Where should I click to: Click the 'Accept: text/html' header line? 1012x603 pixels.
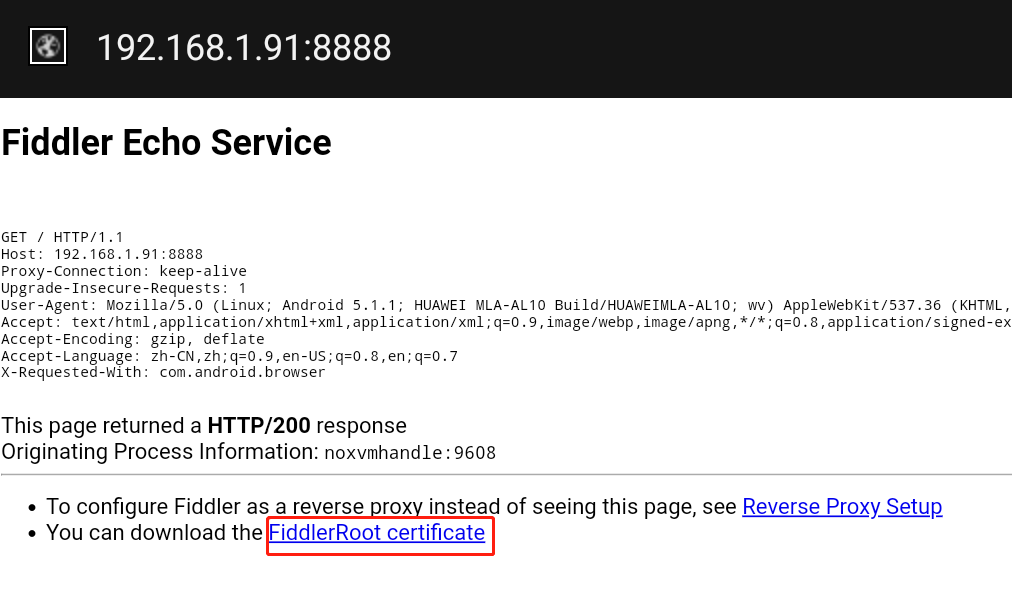(x=506, y=322)
